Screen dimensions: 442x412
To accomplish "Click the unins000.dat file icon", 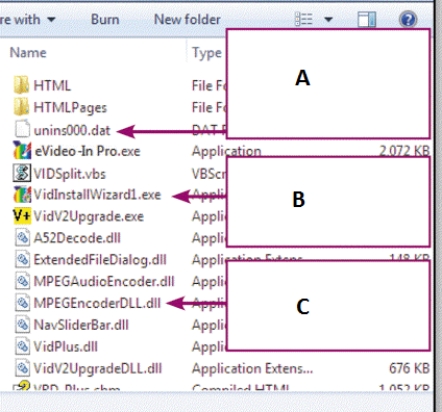I will click(22, 129).
